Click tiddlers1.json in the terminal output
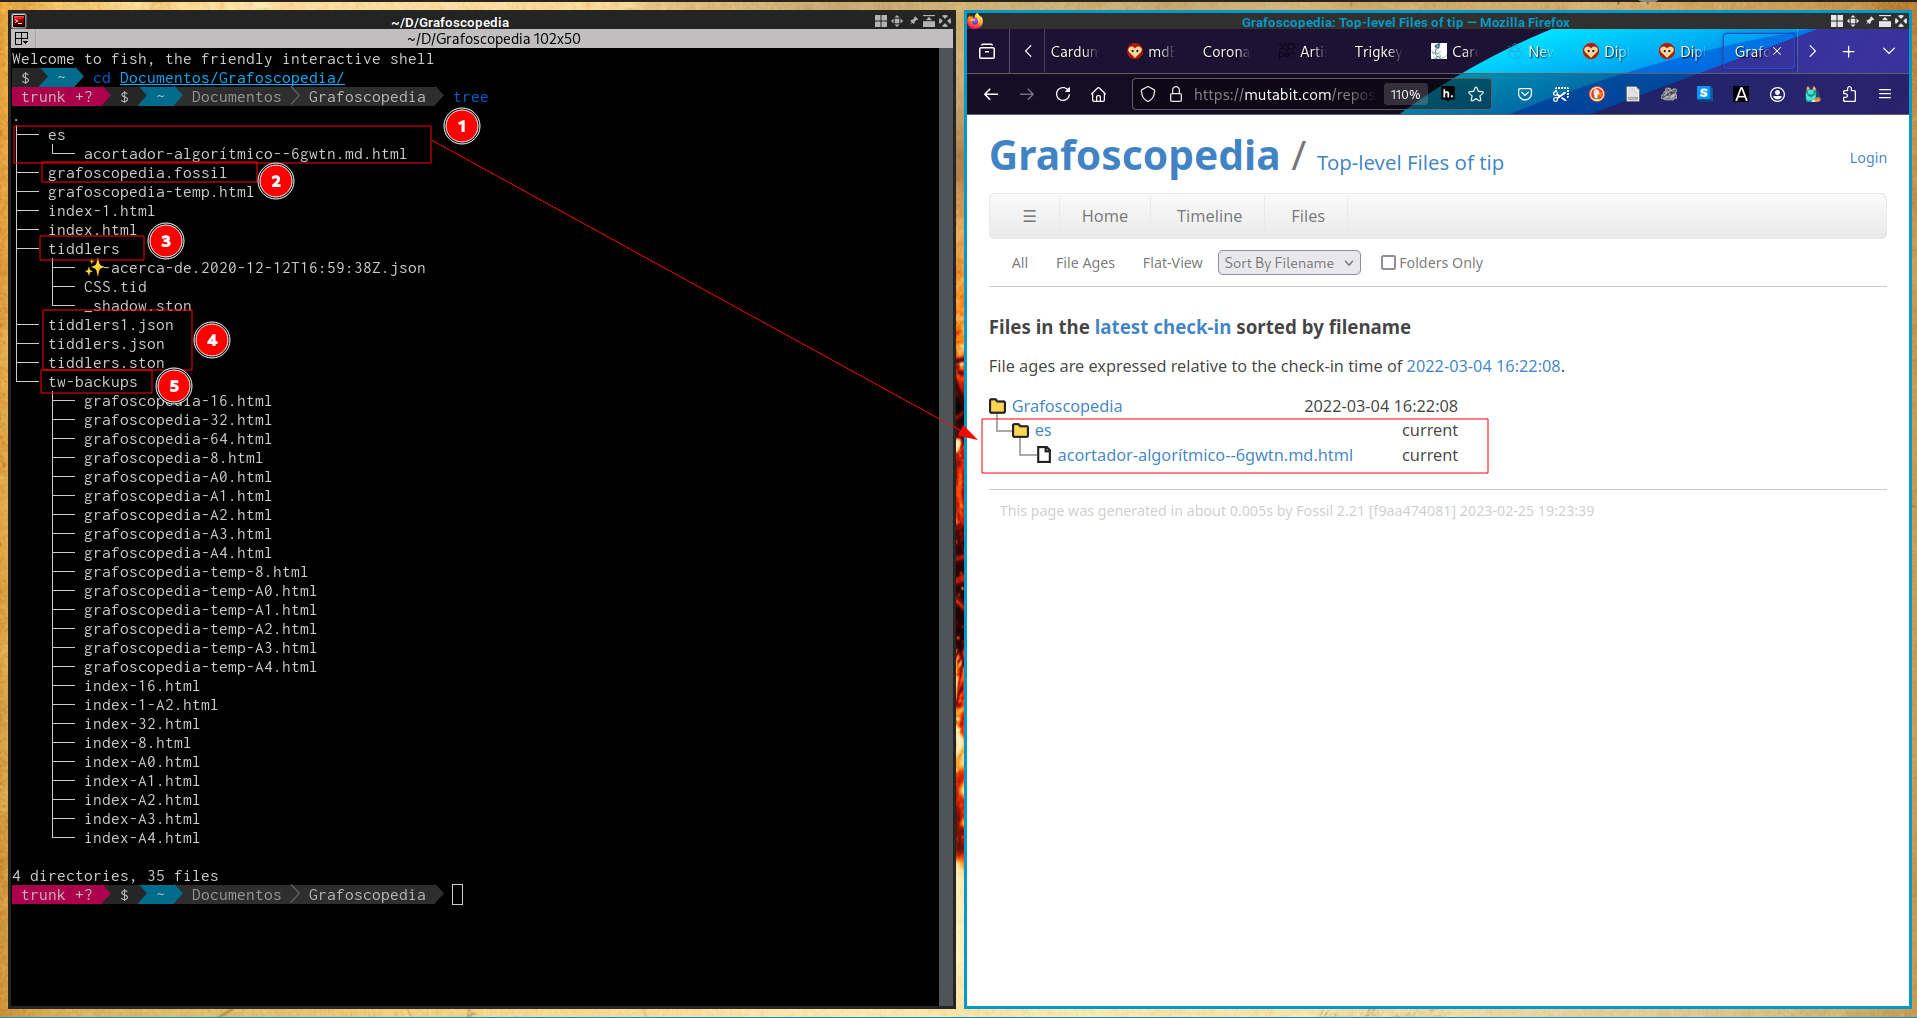The width and height of the screenshot is (1917, 1018). 110,325
